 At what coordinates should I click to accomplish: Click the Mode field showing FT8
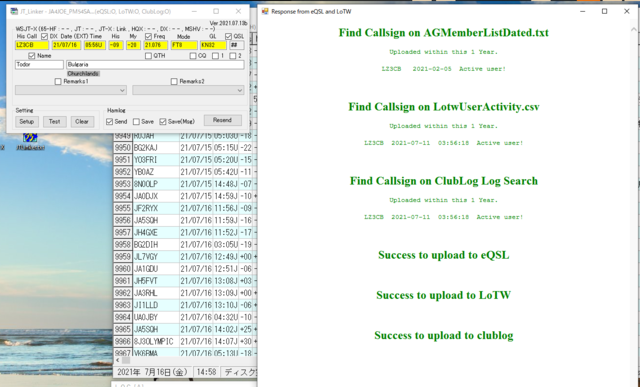coord(184,45)
